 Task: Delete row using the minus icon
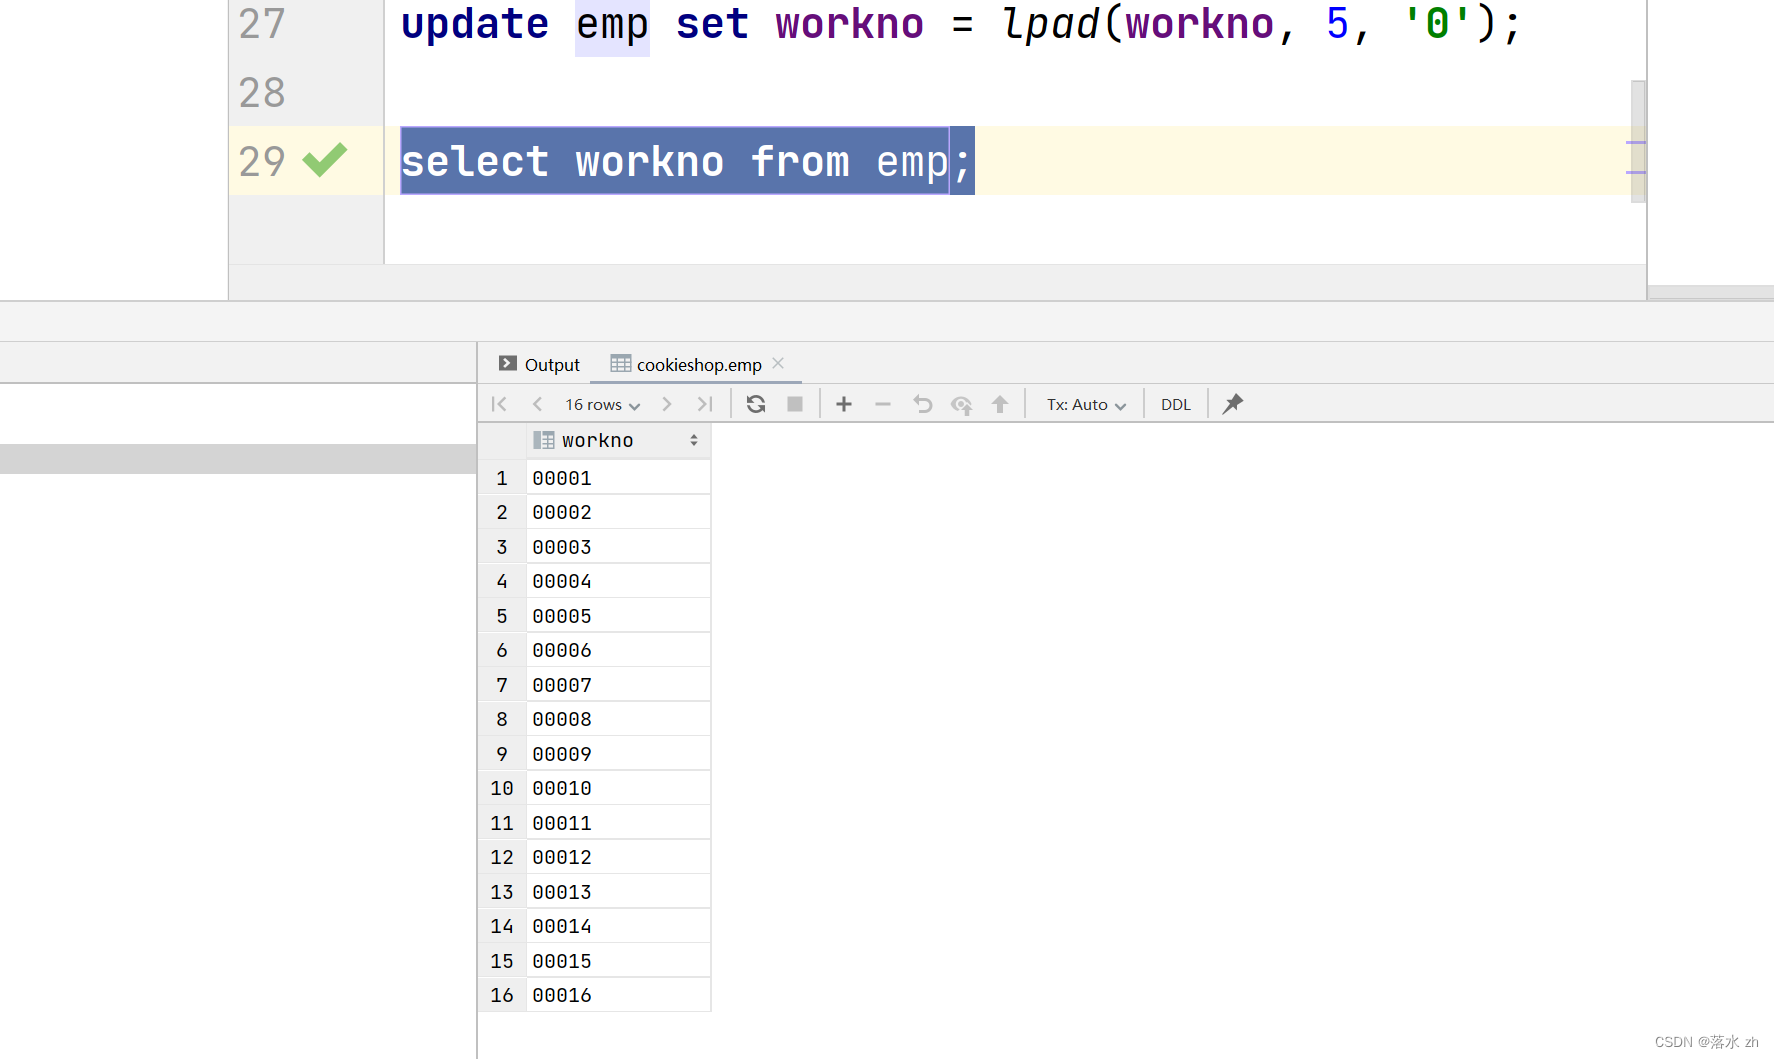coord(882,404)
